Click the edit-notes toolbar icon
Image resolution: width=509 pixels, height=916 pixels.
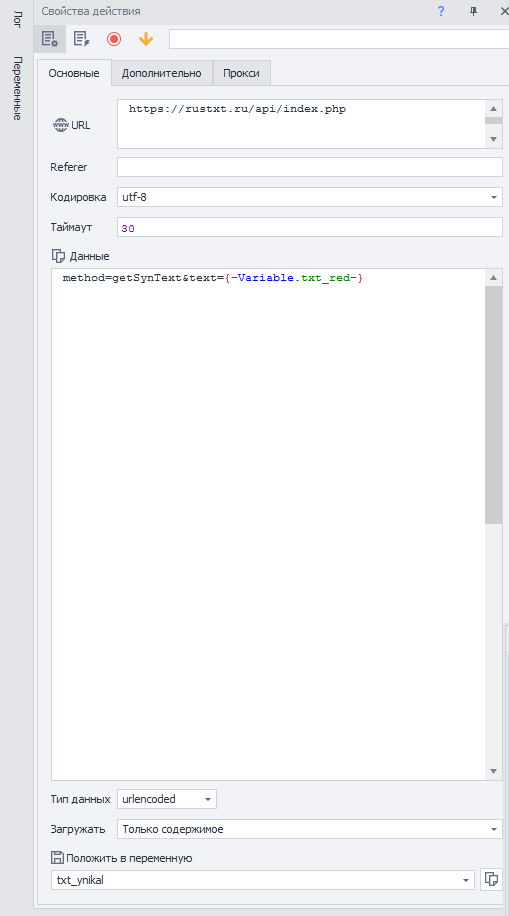(x=81, y=39)
